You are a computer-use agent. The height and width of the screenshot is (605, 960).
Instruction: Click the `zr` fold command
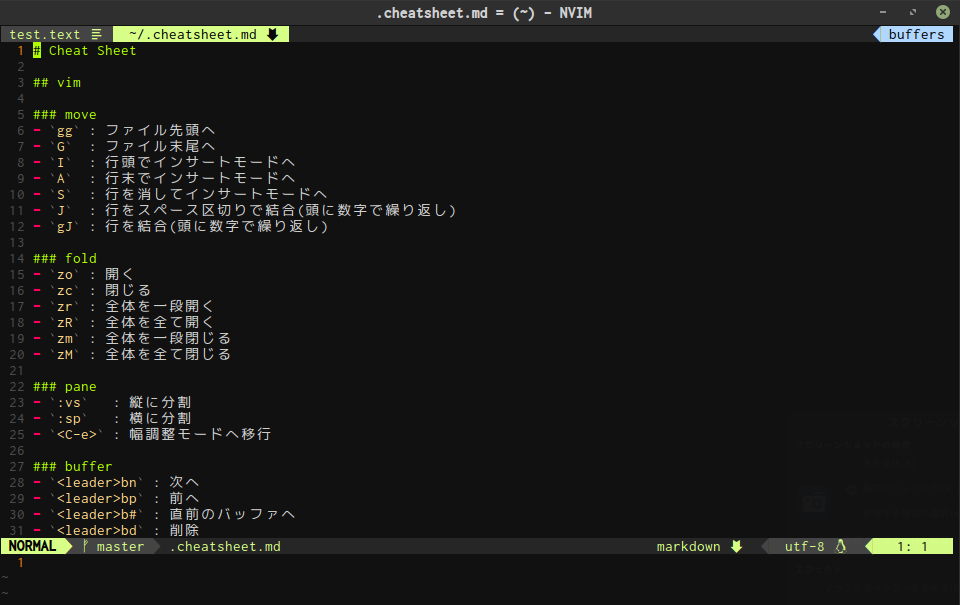click(65, 306)
